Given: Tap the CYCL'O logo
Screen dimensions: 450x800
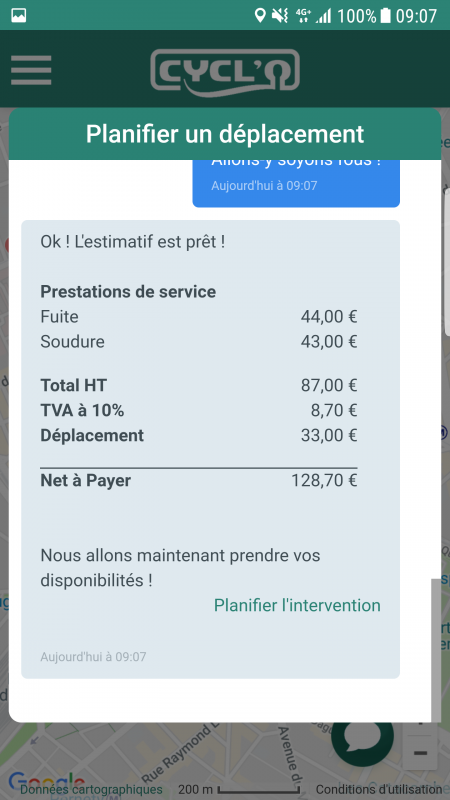Looking at the screenshot, I should tap(225, 73).
